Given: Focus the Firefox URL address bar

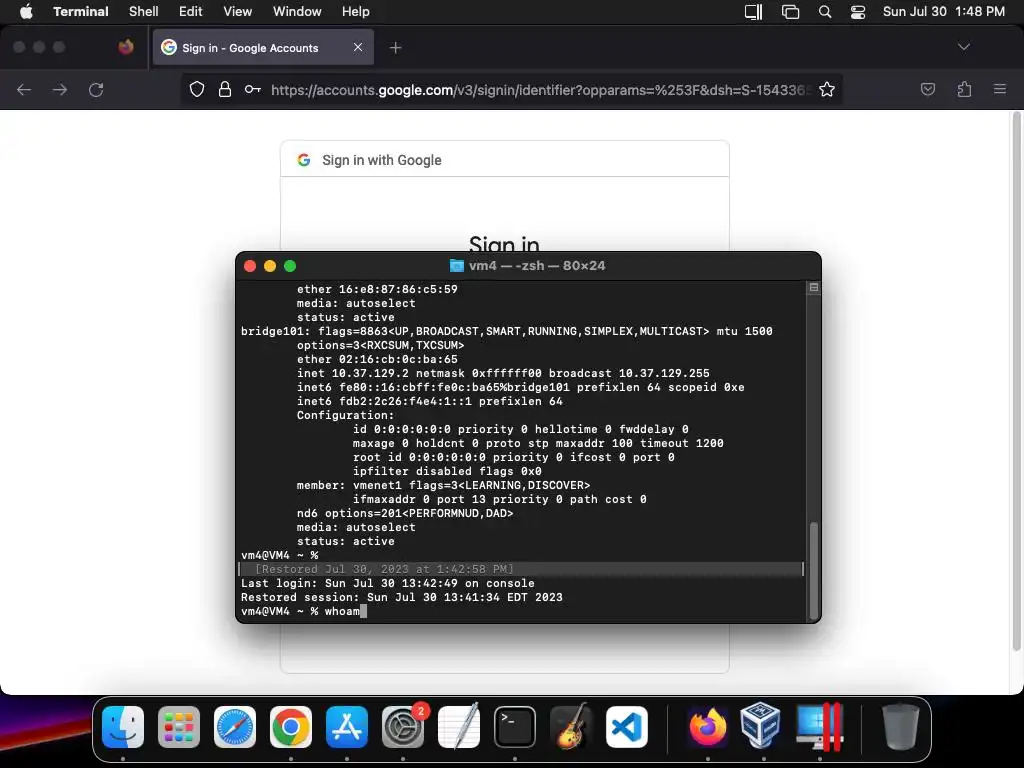Looking at the screenshot, I should coord(539,89).
